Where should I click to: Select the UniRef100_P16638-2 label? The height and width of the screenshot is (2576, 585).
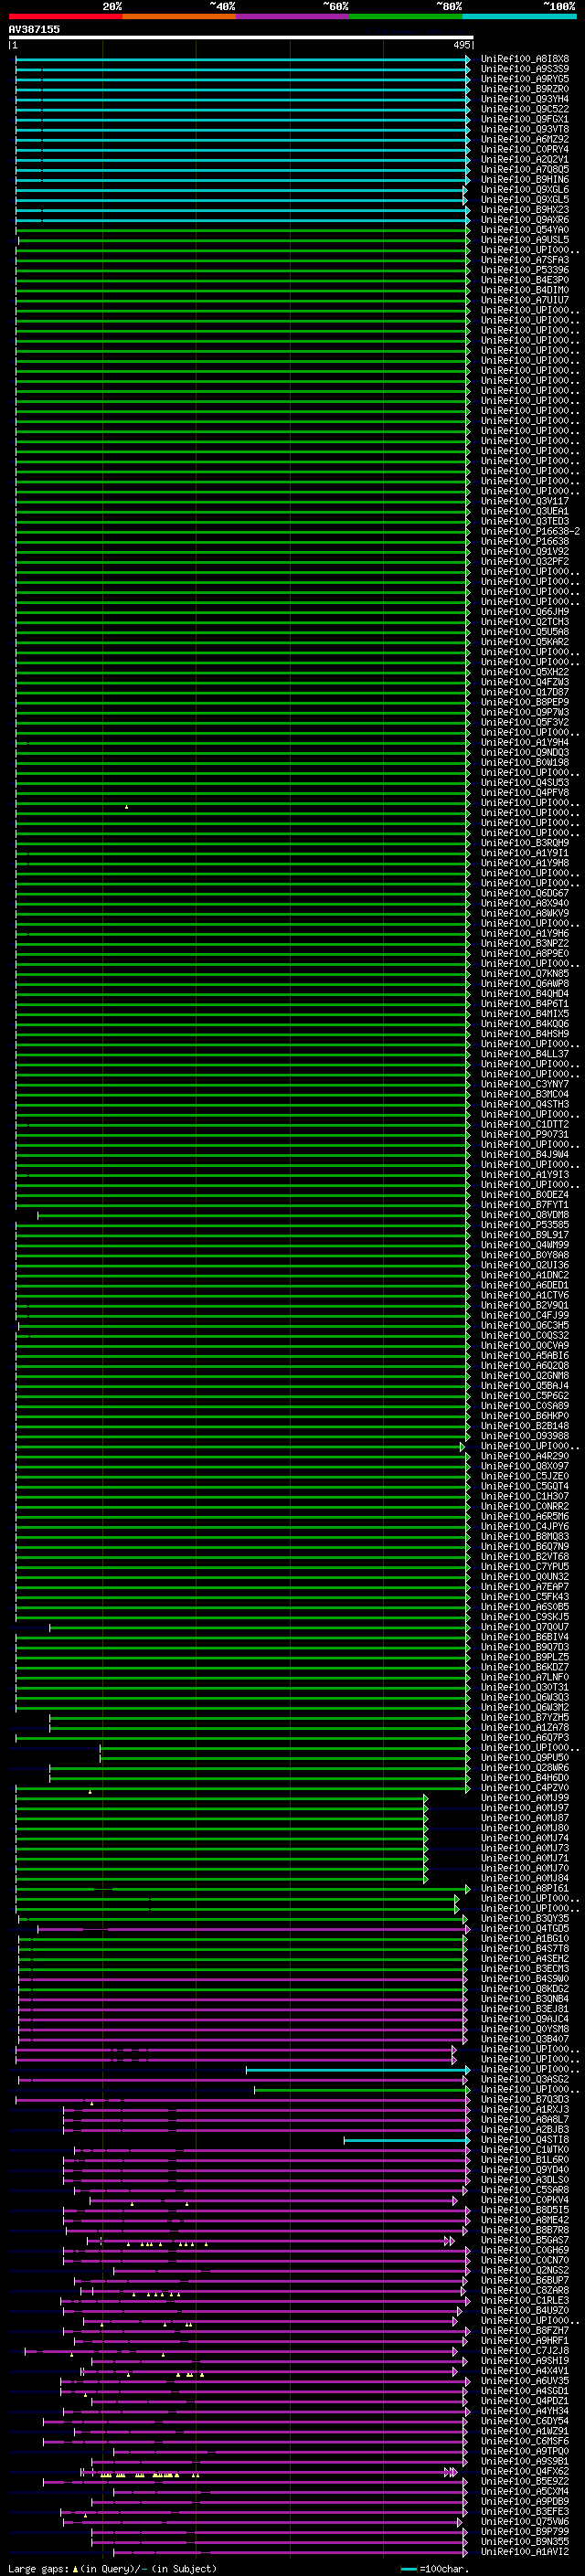point(530,531)
